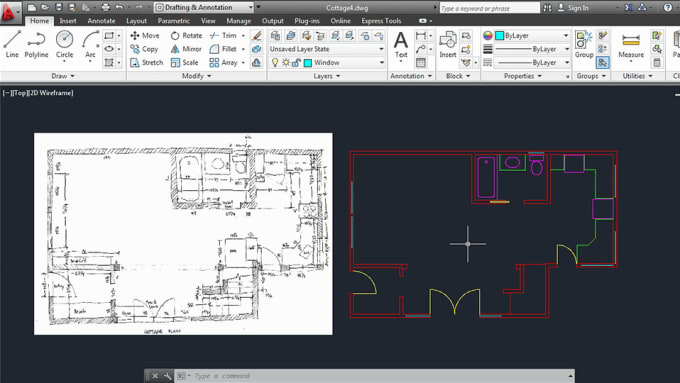Toggle layer on/off lightbulb for Window
Viewport: 680px width, 383px height.
(x=275, y=62)
